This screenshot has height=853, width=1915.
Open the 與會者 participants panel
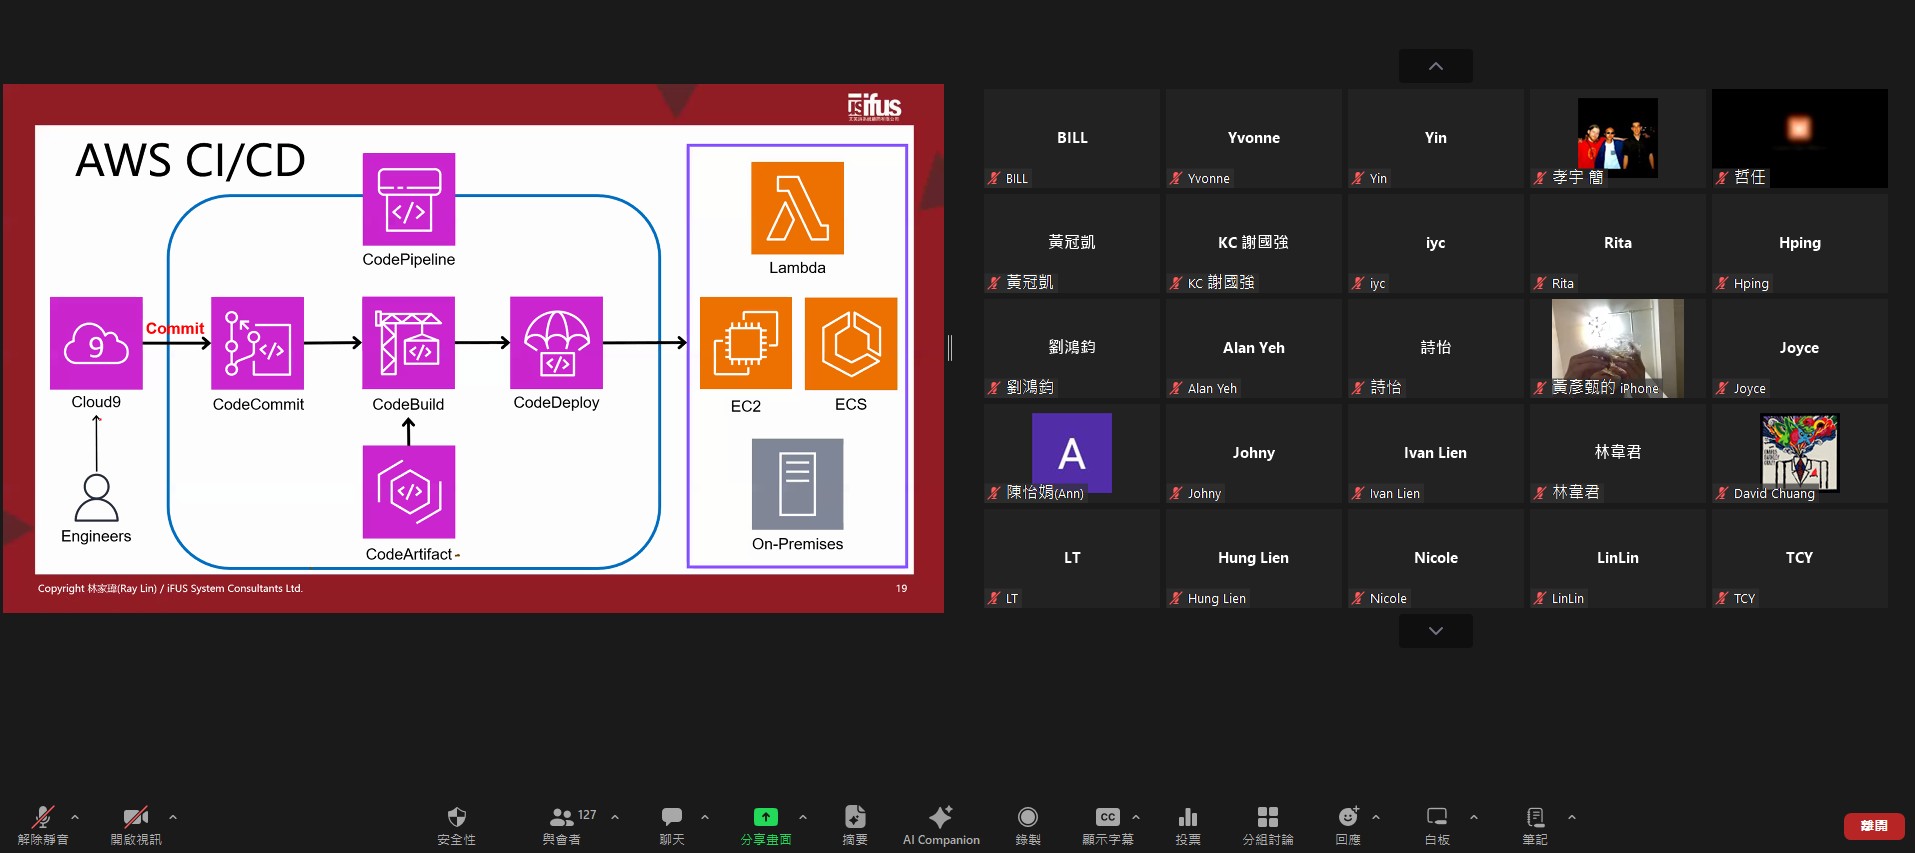[x=562, y=825]
